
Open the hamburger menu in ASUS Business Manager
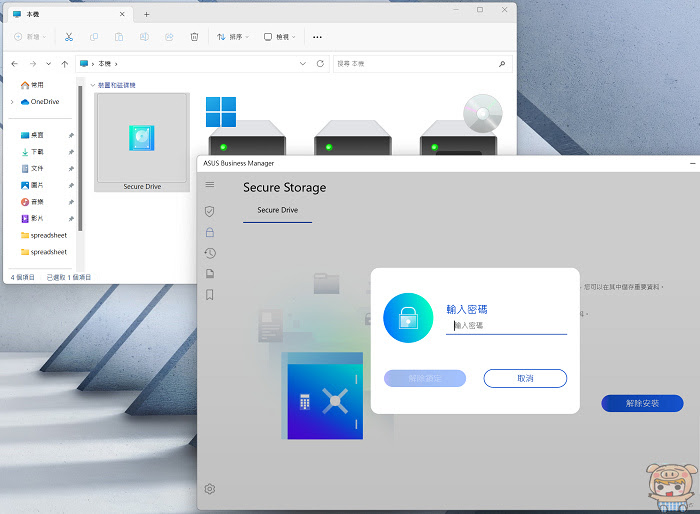coord(210,184)
